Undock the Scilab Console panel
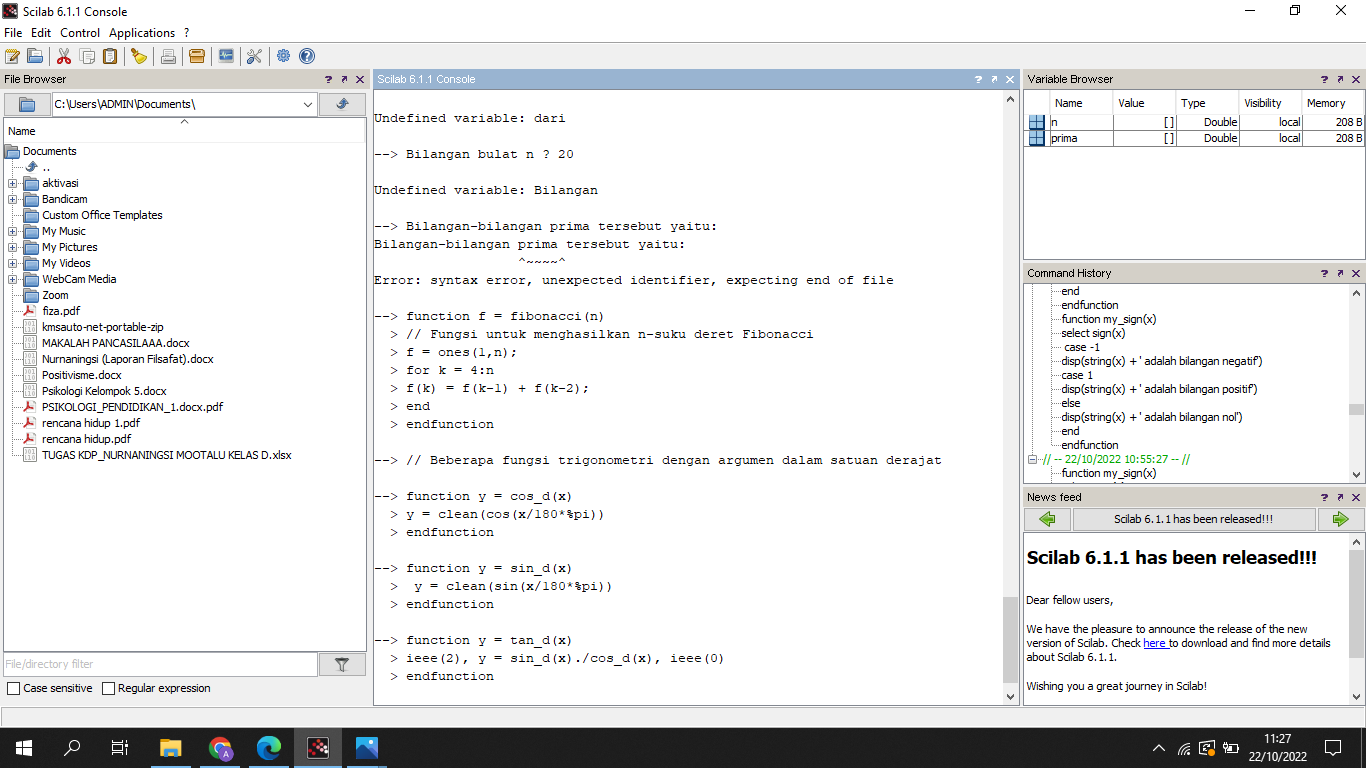 [994, 79]
